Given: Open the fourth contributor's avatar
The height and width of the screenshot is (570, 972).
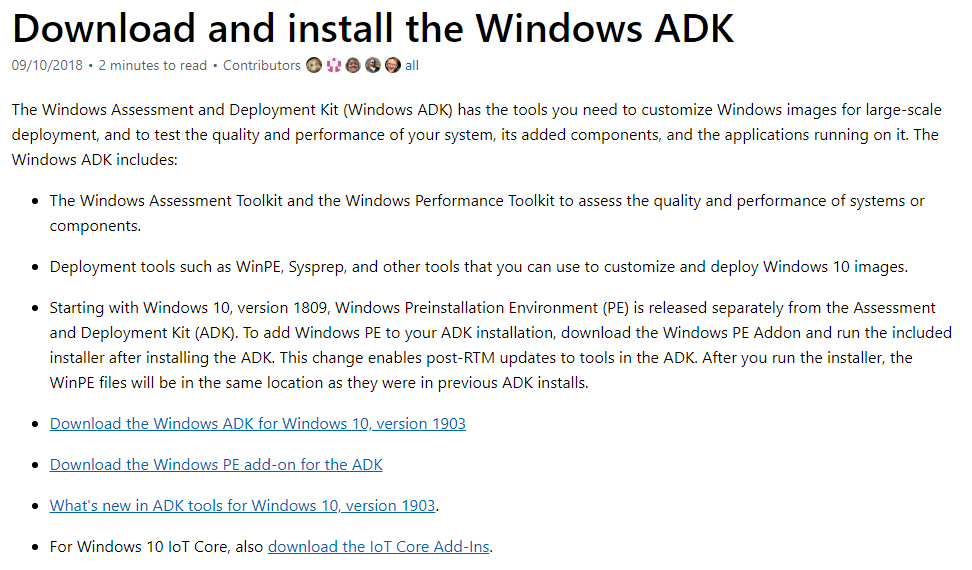Looking at the screenshot, I should tap(373, 65).
